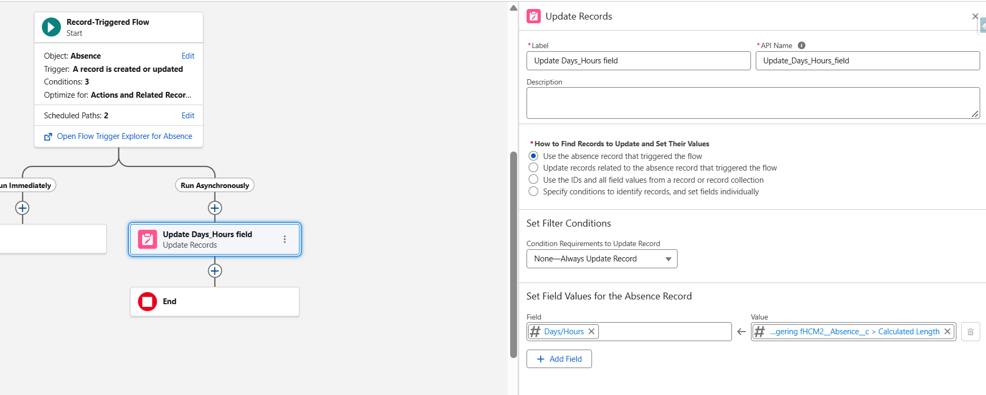986x395 pixels.
Task: Delete the field value row trash icon
Action: [x=970, y=331]
